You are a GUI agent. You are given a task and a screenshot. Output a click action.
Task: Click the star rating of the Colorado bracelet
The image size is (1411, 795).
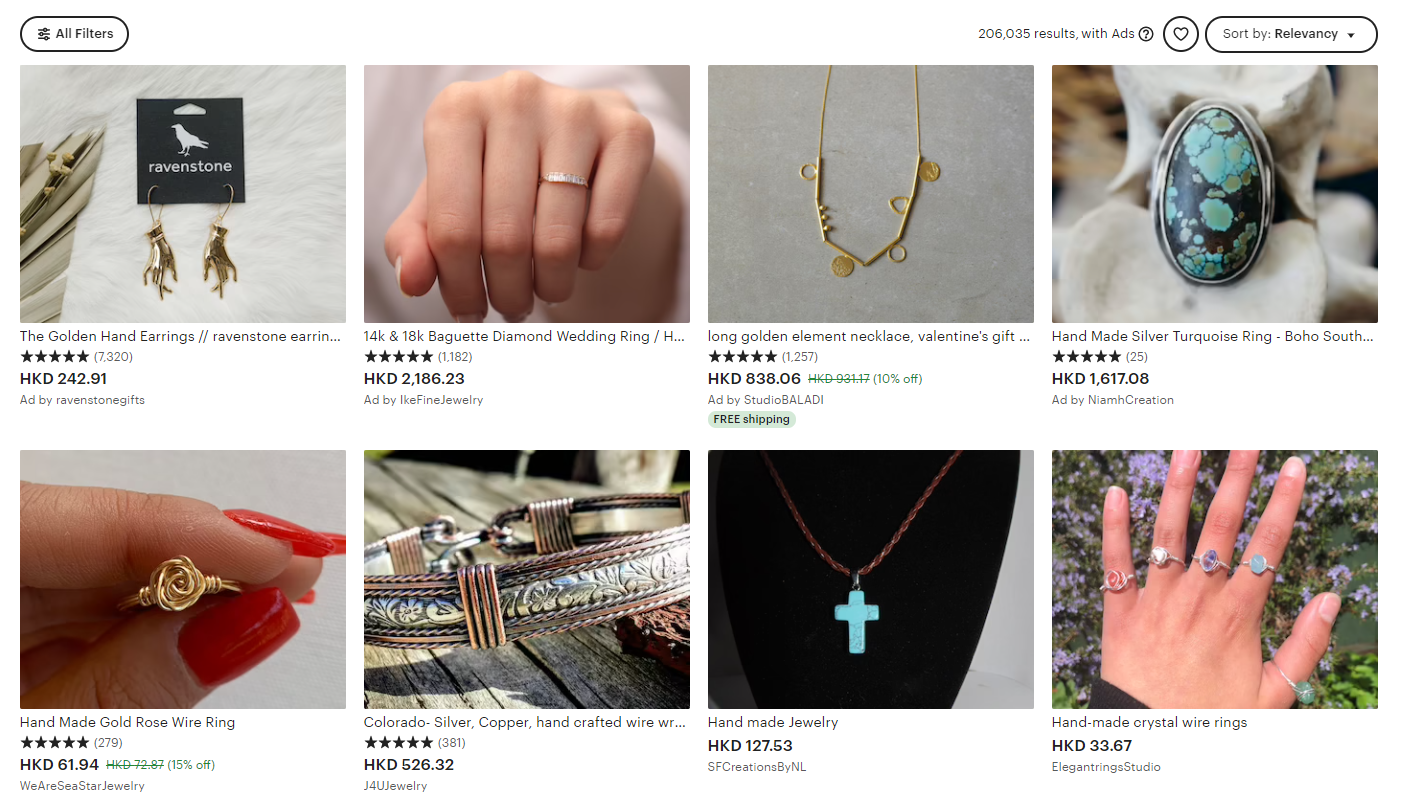click(x=399, y=743)
